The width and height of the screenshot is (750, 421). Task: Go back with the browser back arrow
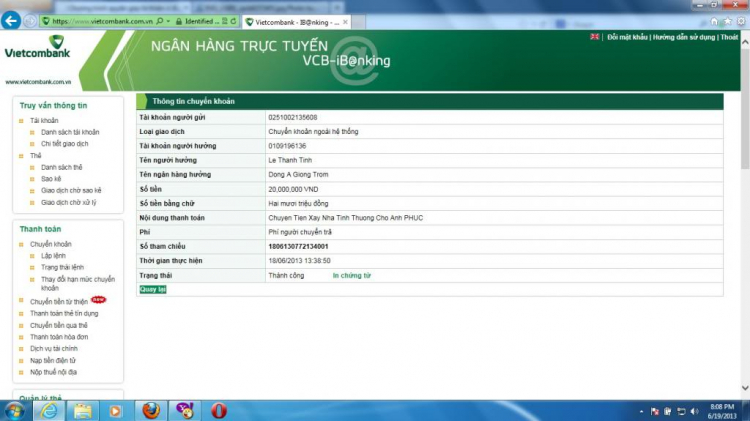[x=11, y=21]
